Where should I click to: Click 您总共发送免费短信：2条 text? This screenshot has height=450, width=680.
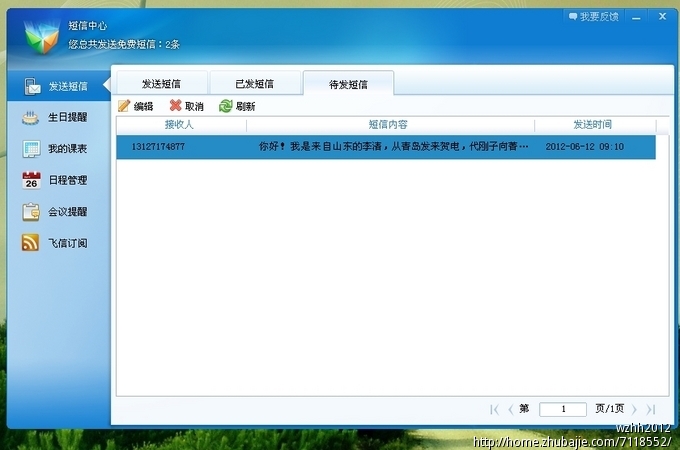click(x=124, y=44)
